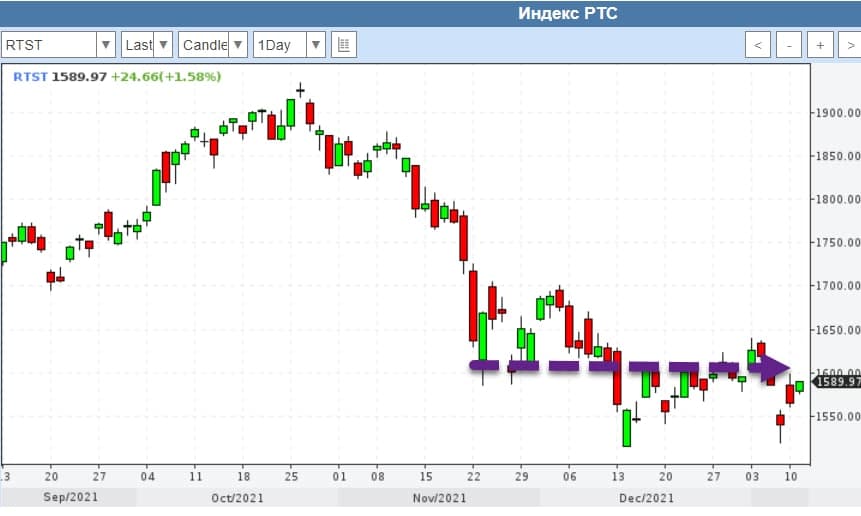This screenshot has width=861, height=516.
Task: Select the Oct/2021 month label on axis
Action: pyautogui.click(x=237, y=497)
